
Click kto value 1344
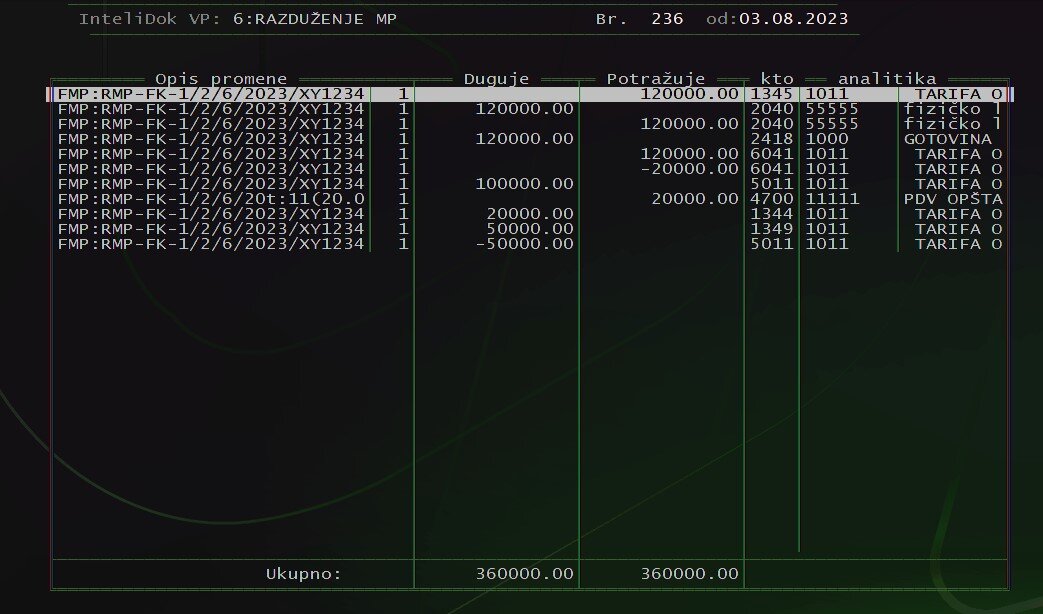click(772, 214)
